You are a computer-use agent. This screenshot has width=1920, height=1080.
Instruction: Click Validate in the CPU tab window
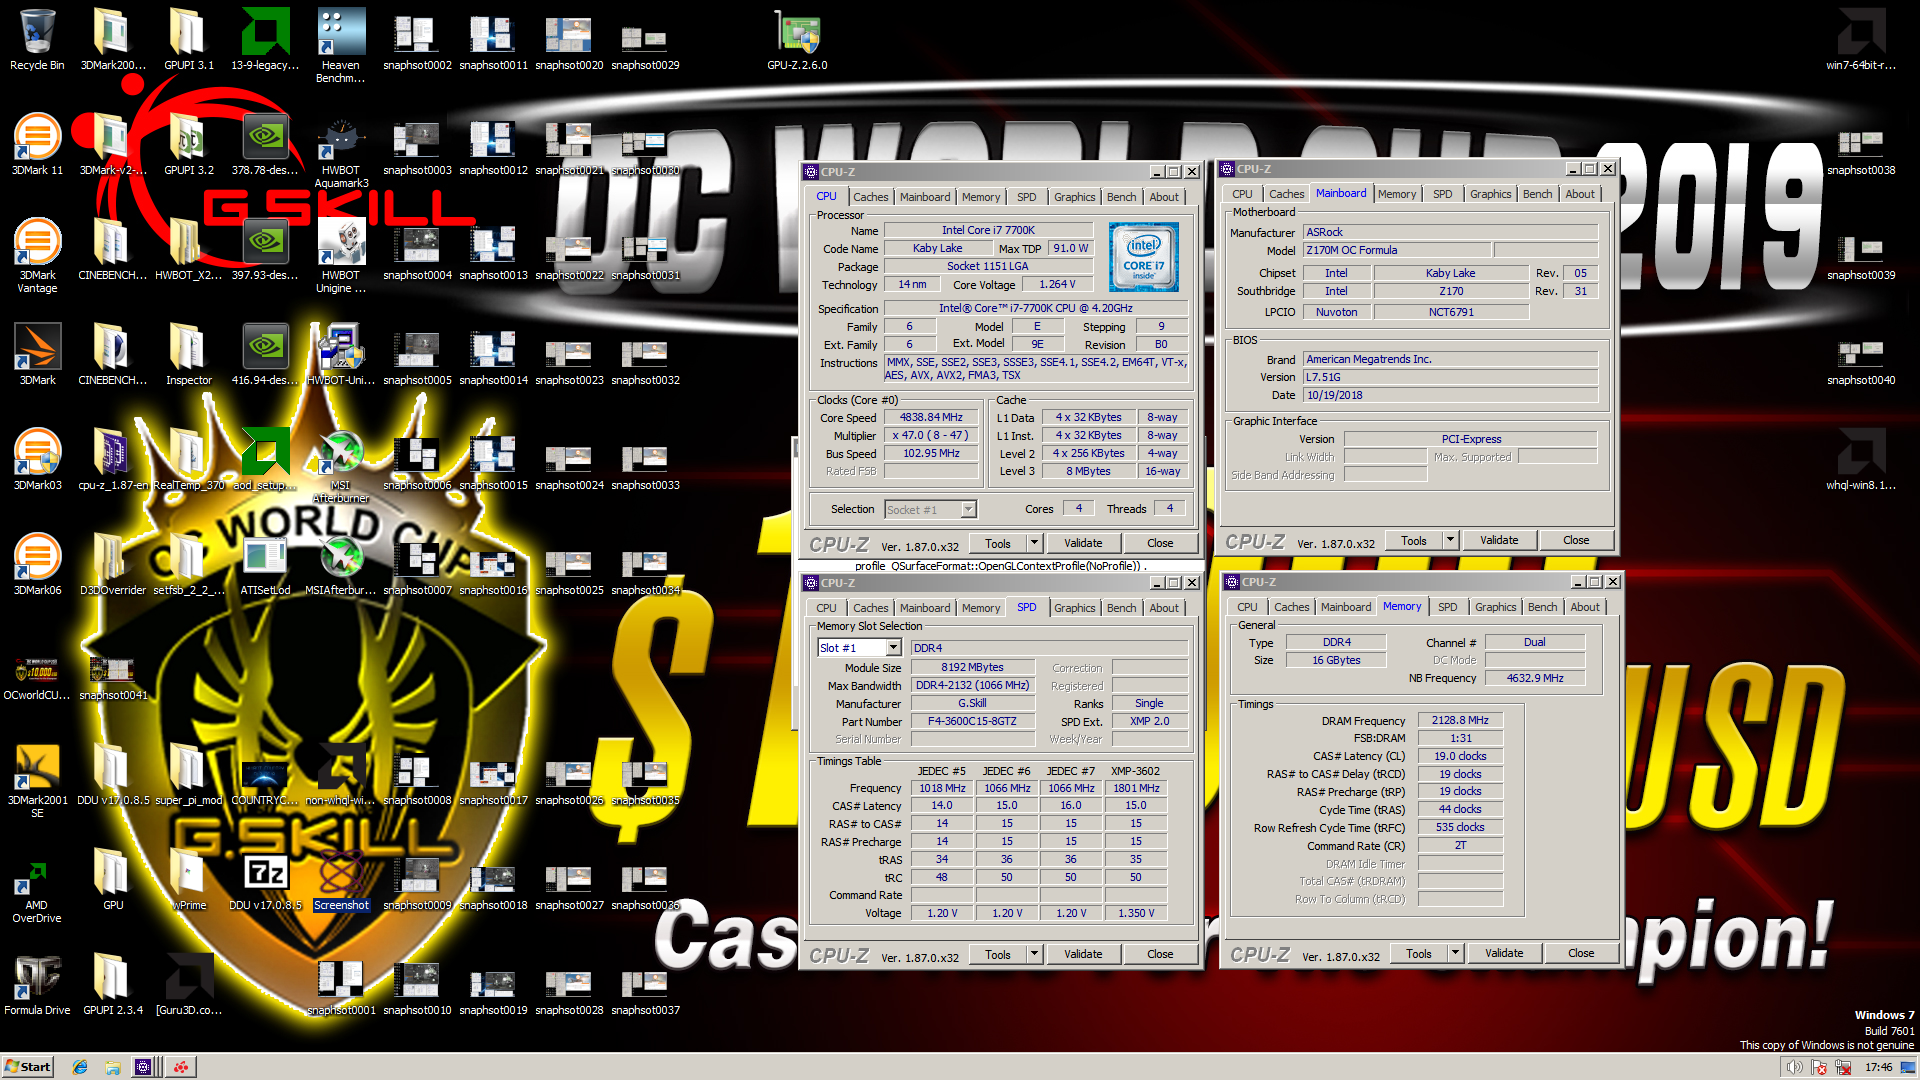[1083, 543]
